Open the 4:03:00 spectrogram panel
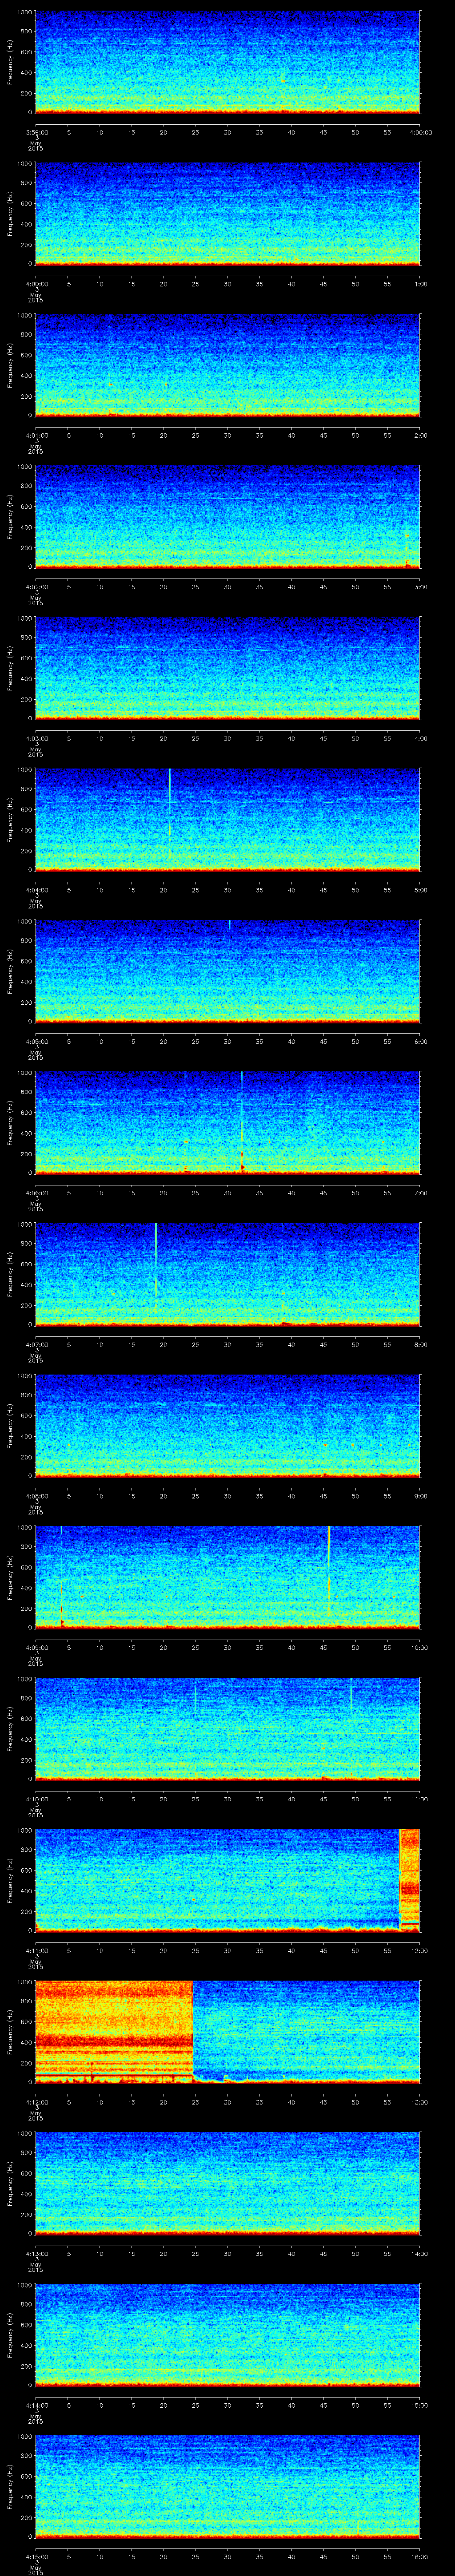455x2576 pixels. 228,668
